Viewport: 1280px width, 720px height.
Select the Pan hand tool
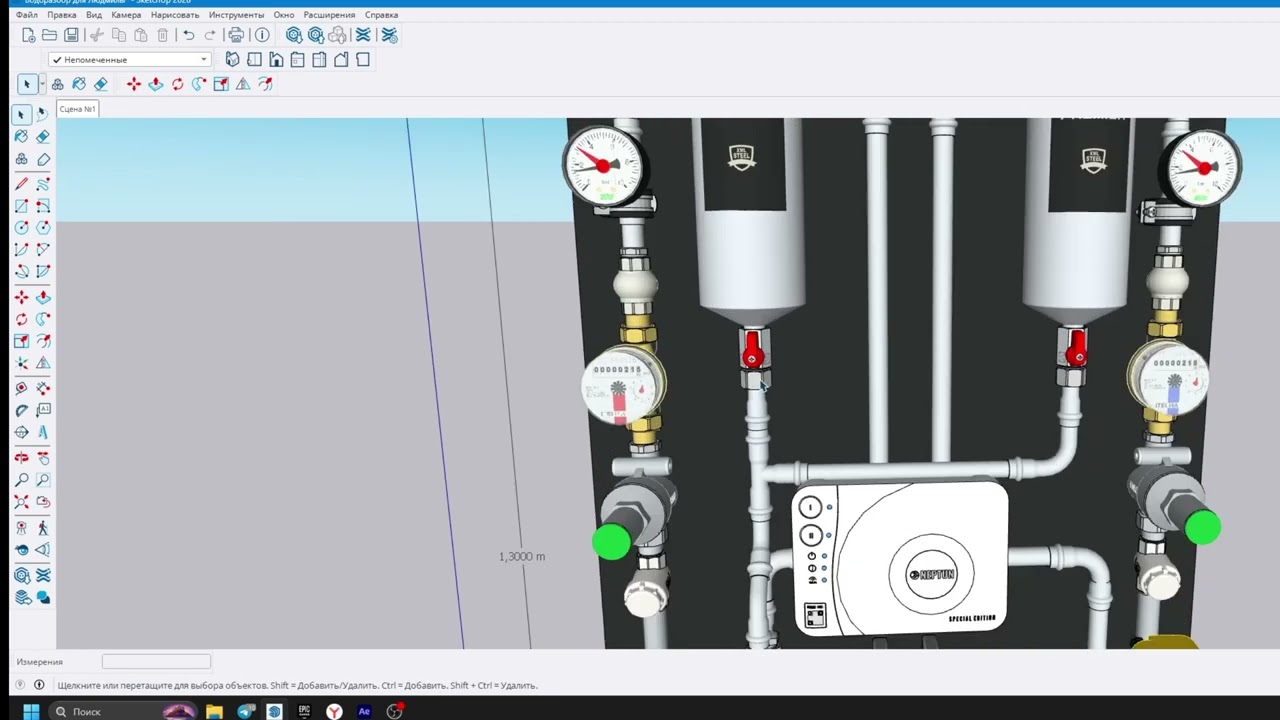click(x=43, y=458)
